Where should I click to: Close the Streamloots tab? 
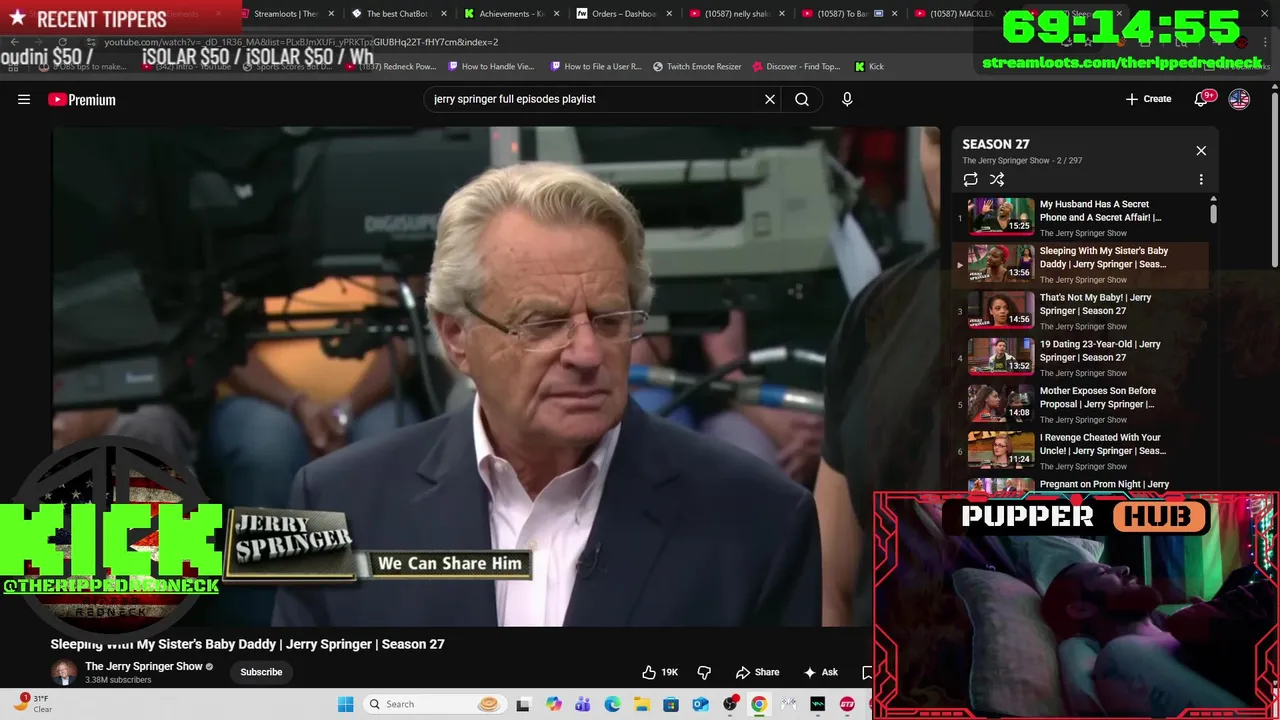pyautogui.click(x=331, y=14)
